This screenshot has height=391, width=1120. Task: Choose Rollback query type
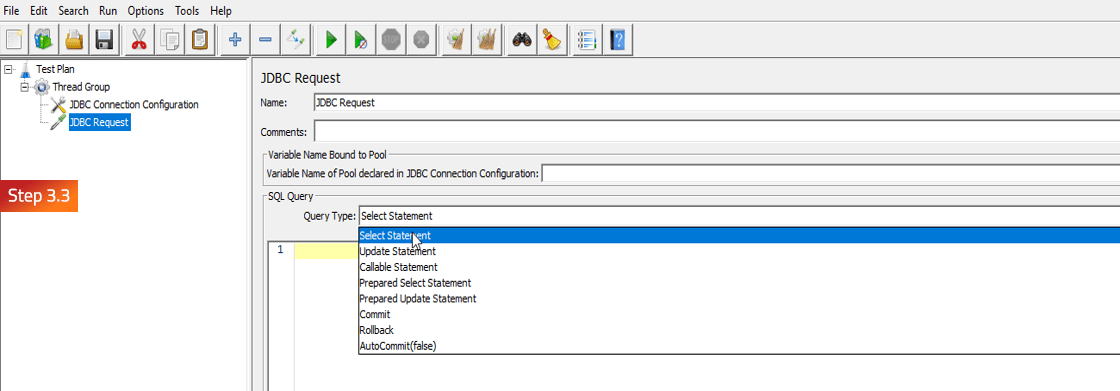pos(739,330)
